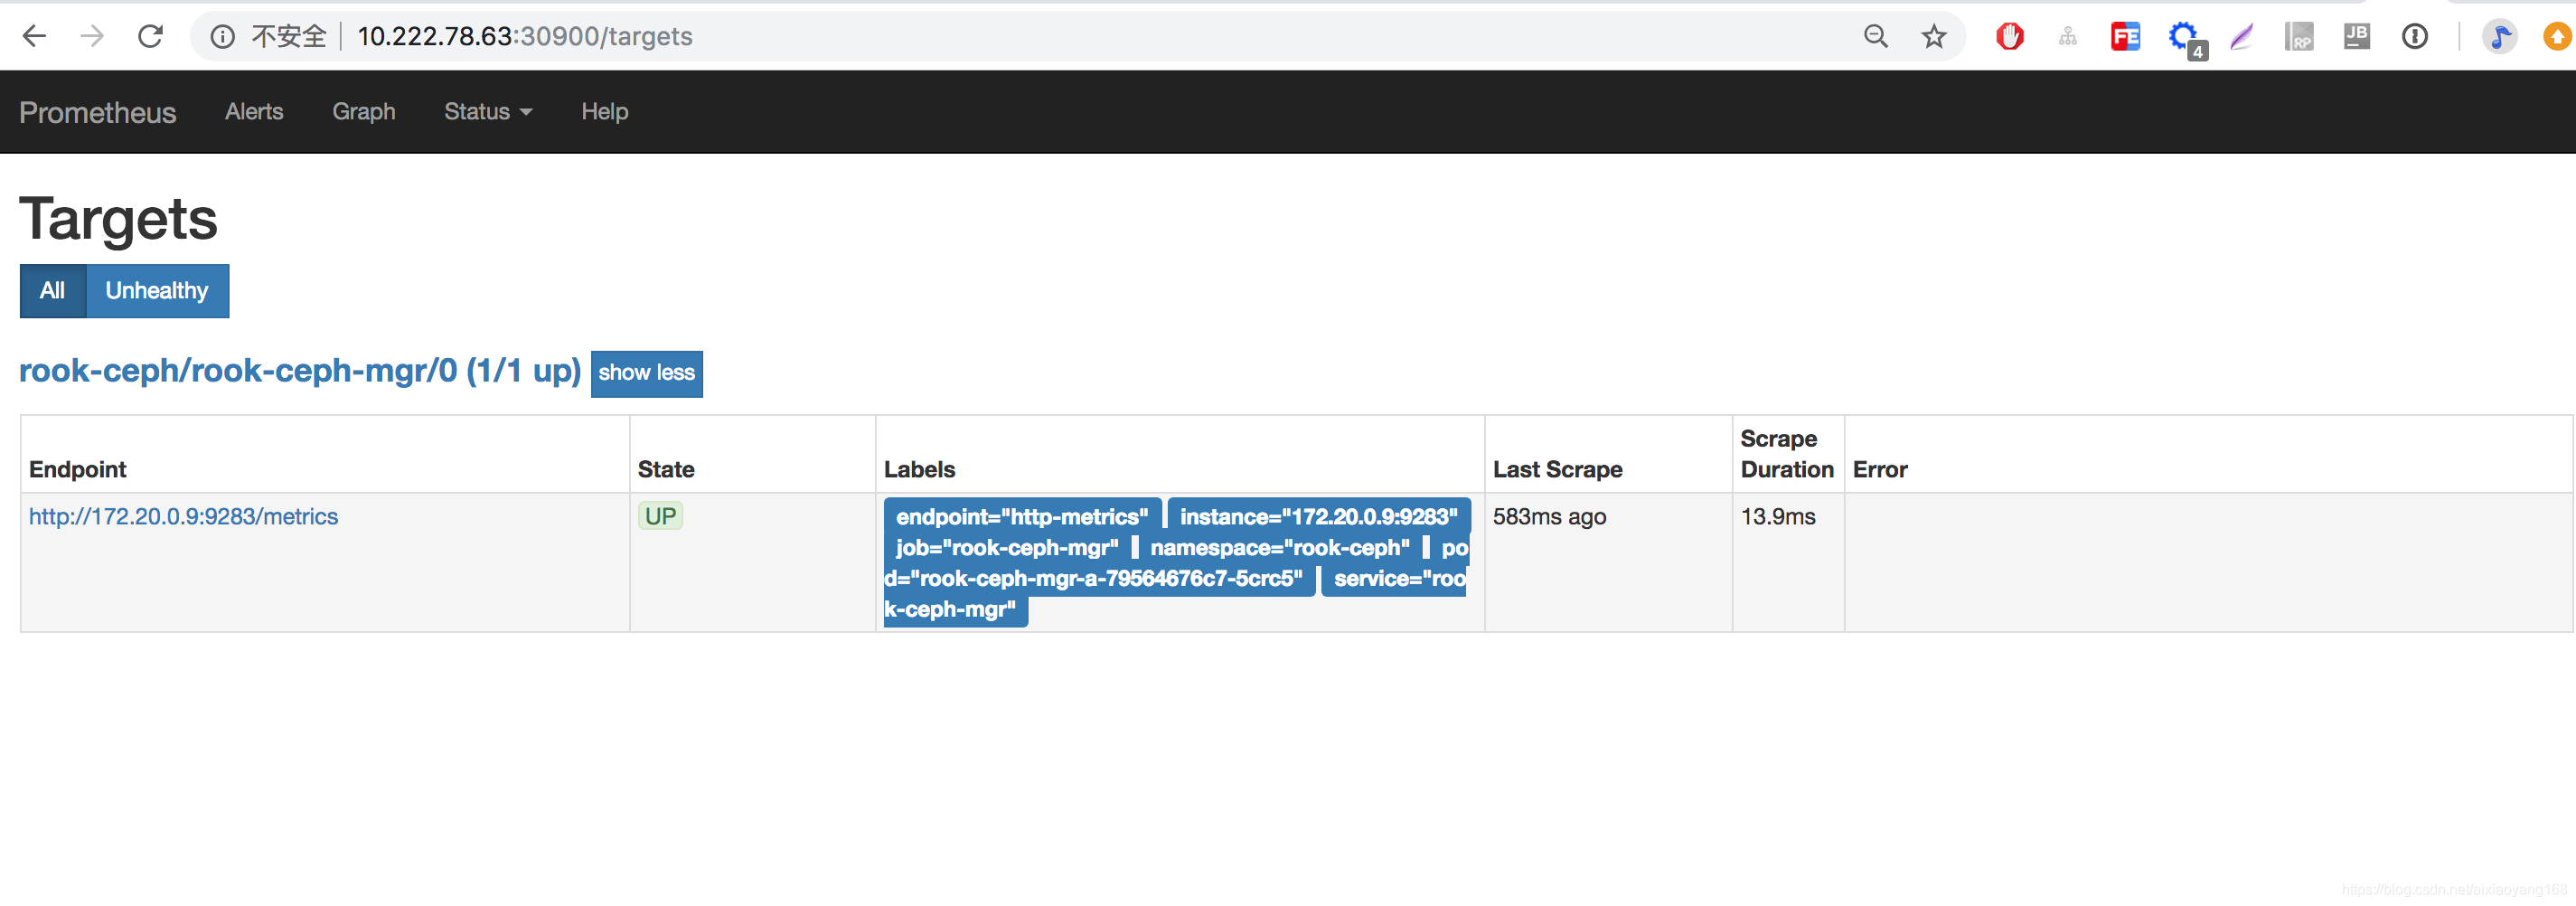Click the Labels column header
This screenshot has width=2576, height=906.
pyautogui.click(x=919, y=470)
